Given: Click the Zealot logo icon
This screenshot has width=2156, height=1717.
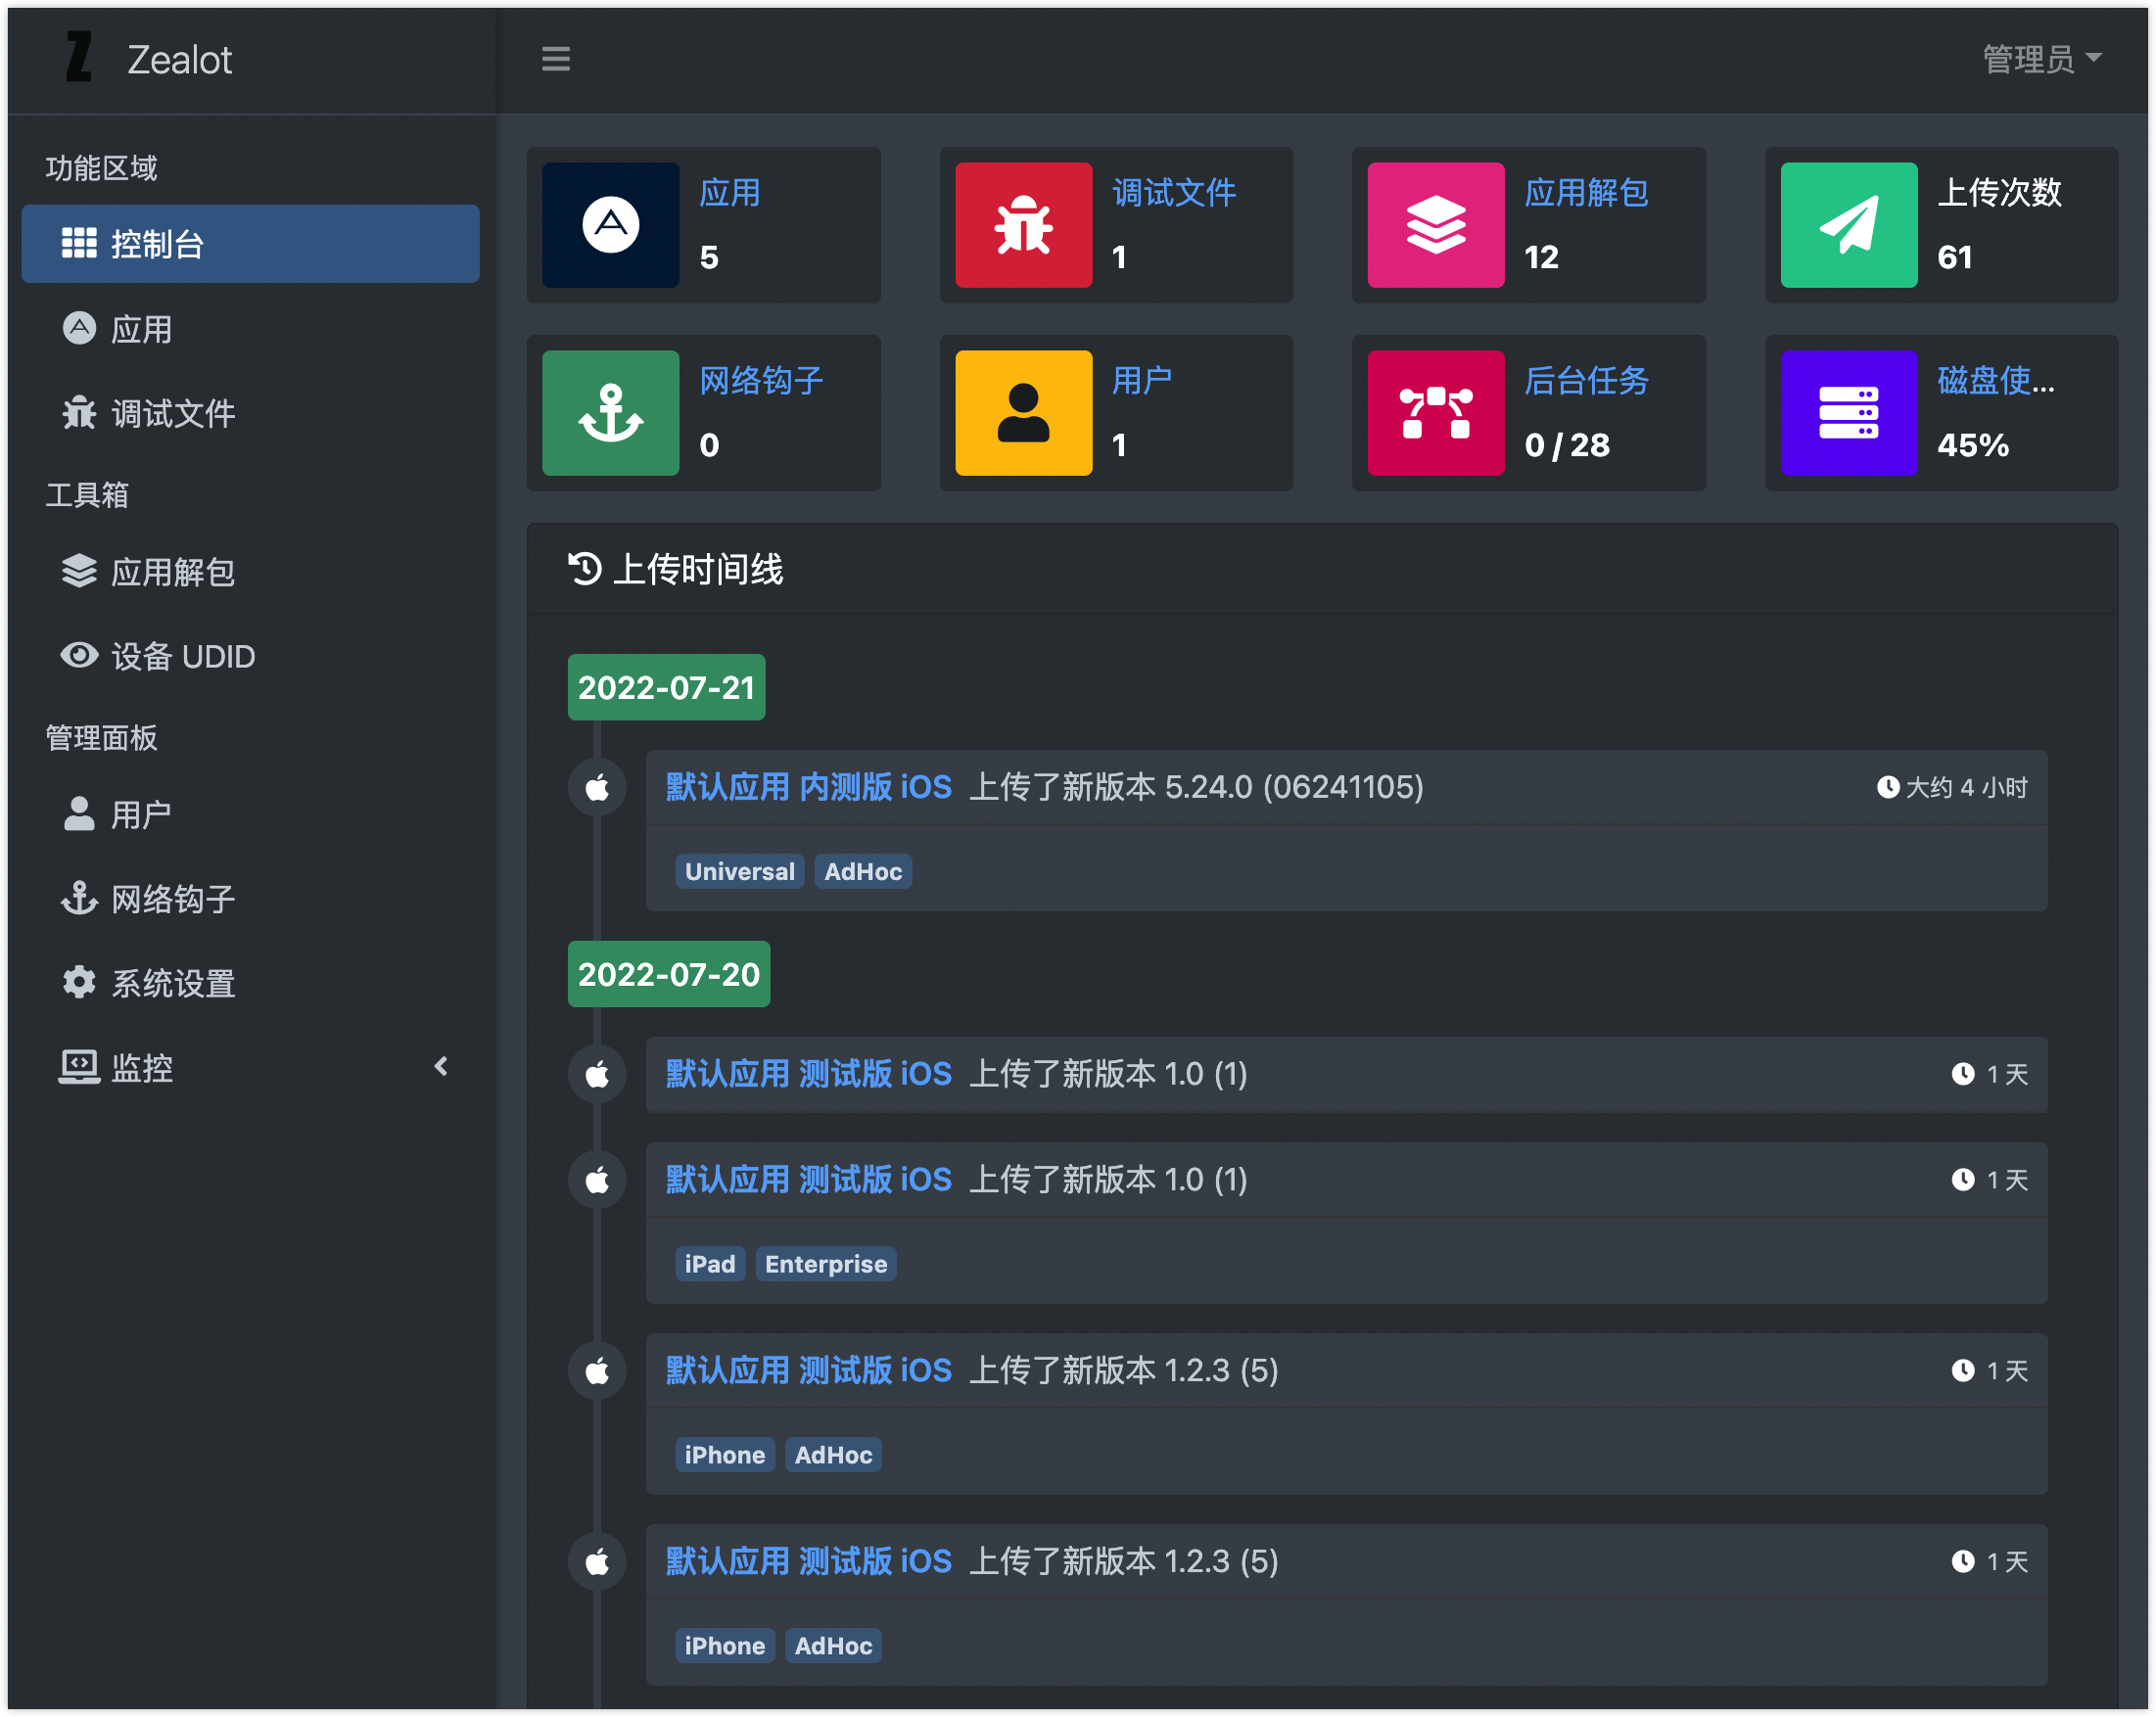Looking at the screenshot, I should (x=79, y=57).
